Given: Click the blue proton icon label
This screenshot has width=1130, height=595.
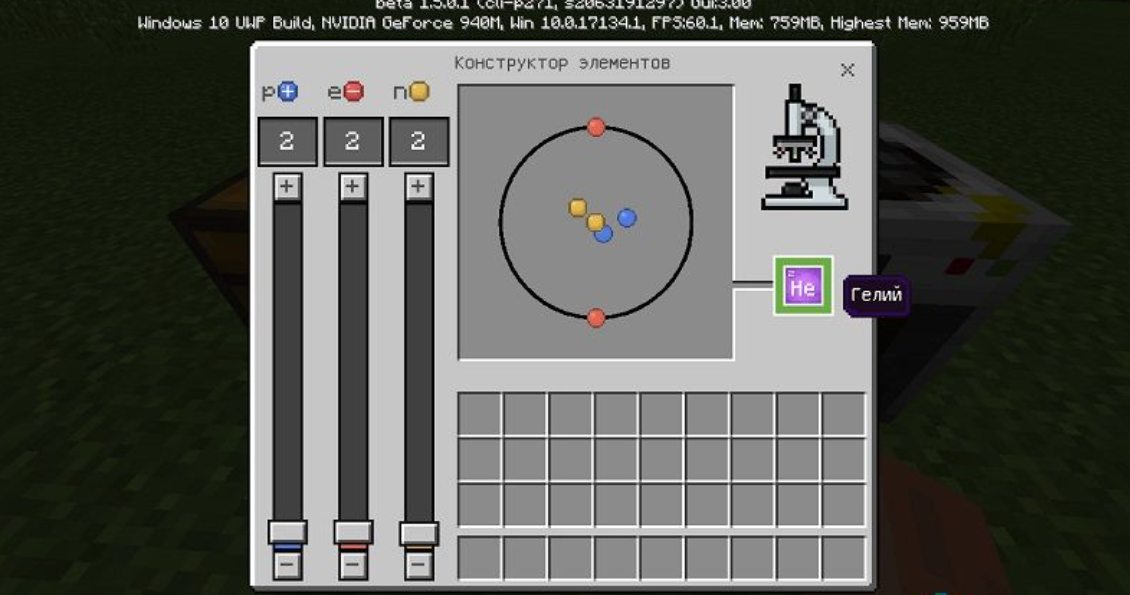Looking at the screenshot, I should 288,92.
